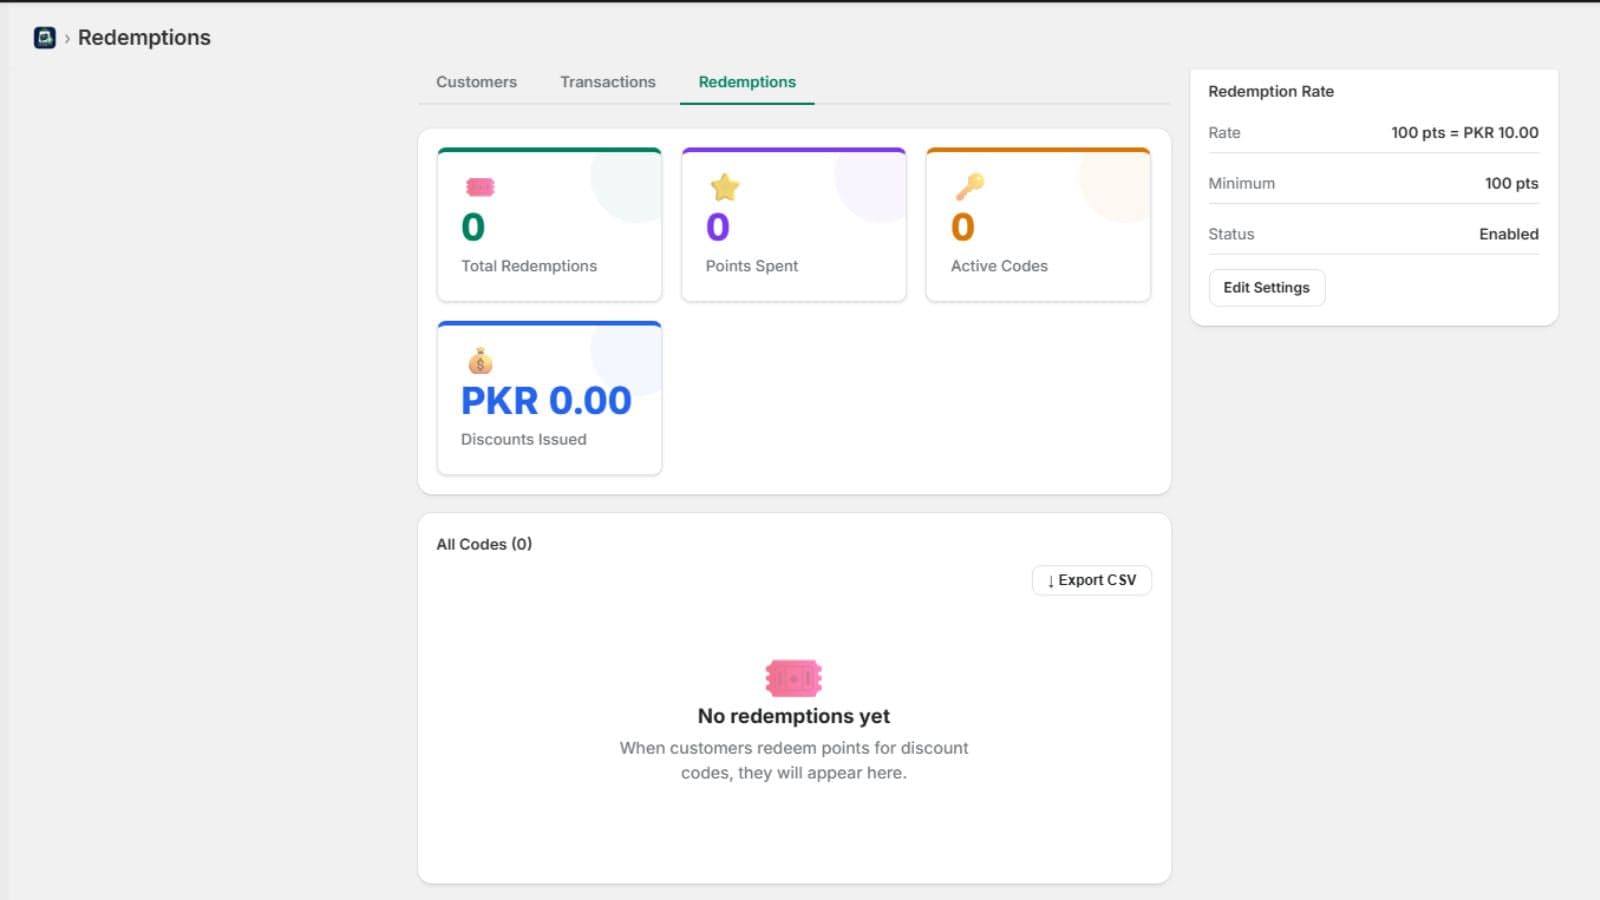Click the Discounts Issued label
Image resolution: width=1600 pixels, height=900 pixels.
524,439
